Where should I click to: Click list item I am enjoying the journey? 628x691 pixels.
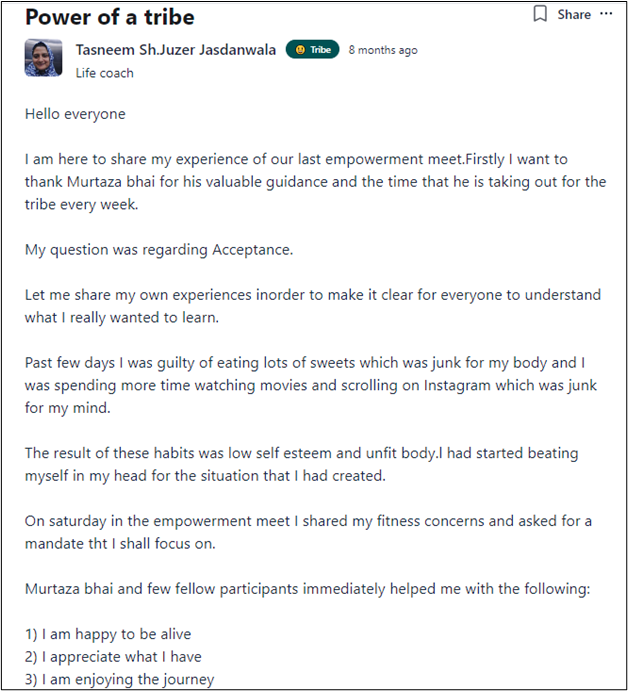(x=119, y=680)
